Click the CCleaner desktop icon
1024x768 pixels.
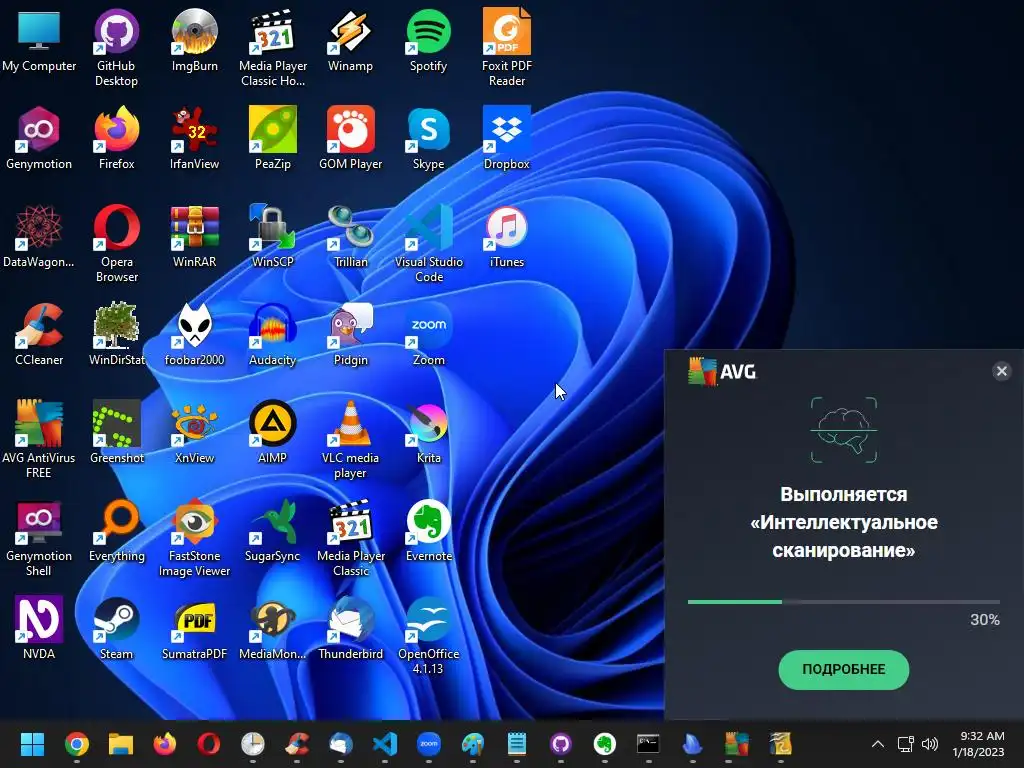(x=39, y=334)
